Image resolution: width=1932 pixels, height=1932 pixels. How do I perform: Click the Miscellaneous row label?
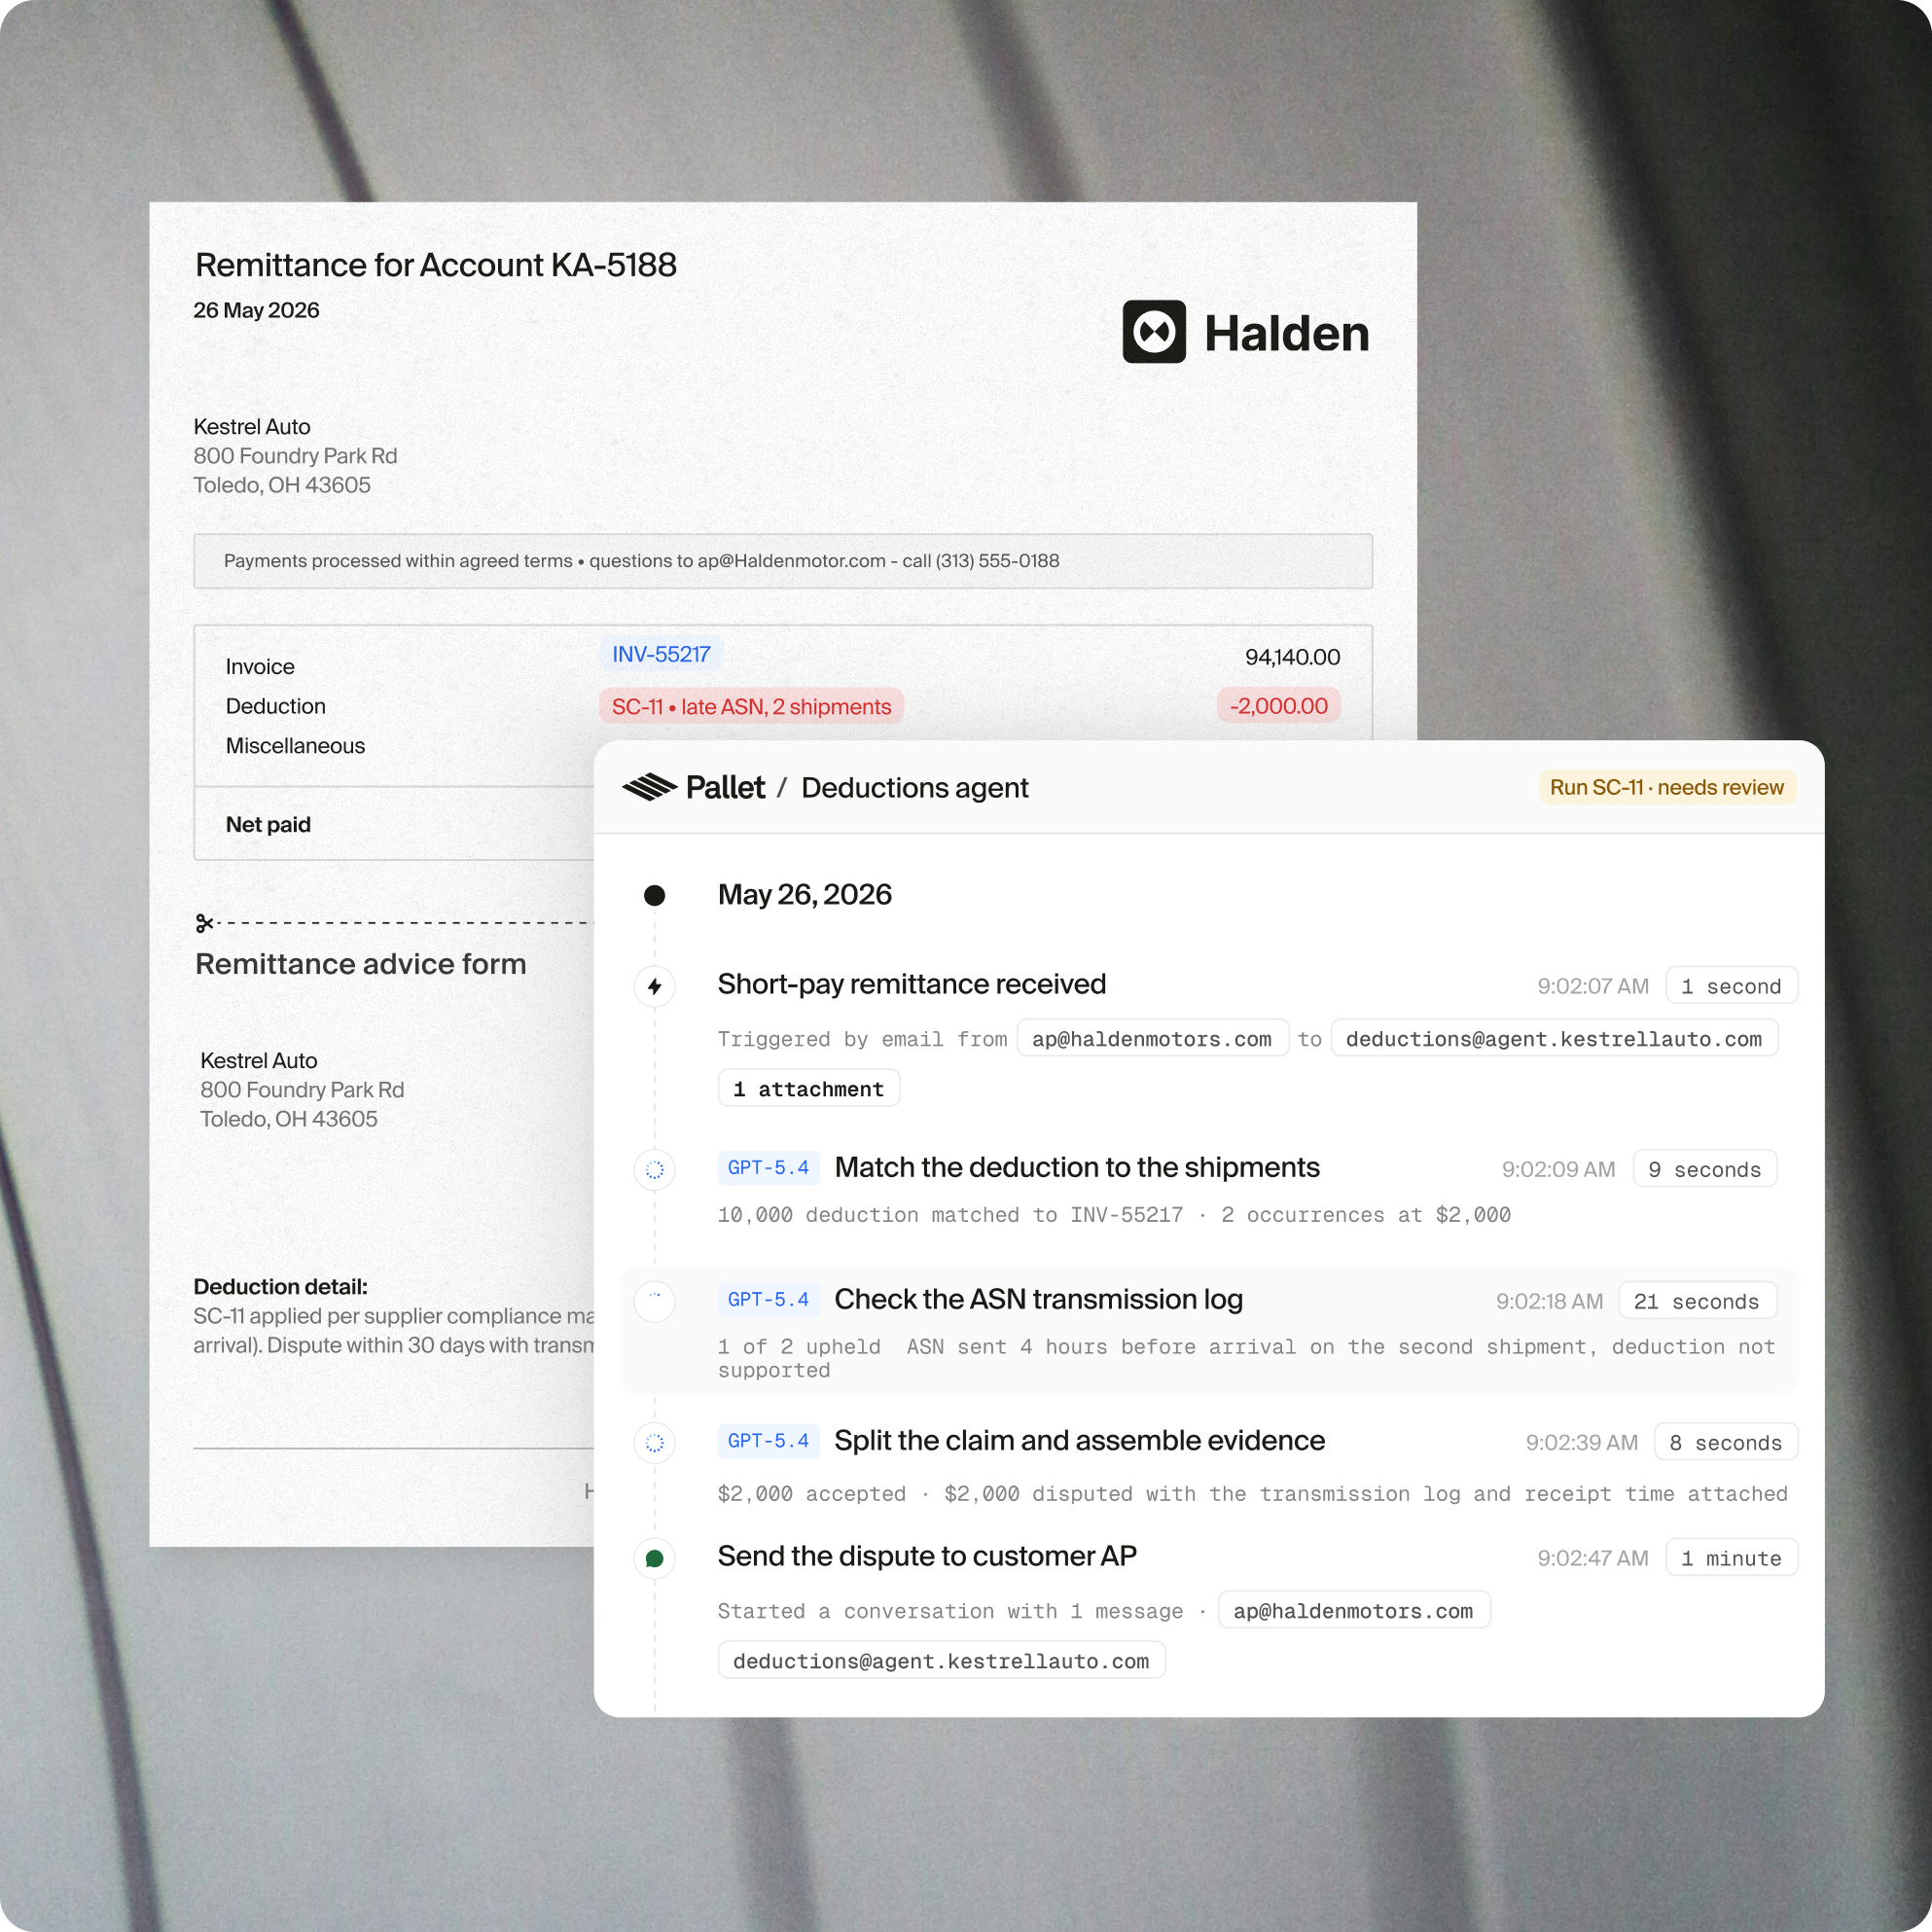(295, 746)
